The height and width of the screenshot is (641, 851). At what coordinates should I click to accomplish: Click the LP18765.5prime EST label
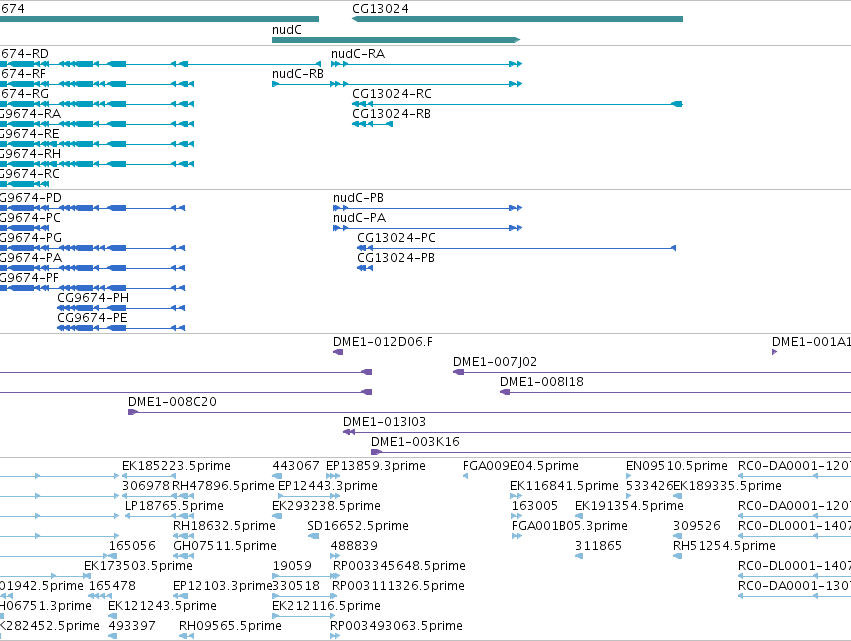click(174, 506)
